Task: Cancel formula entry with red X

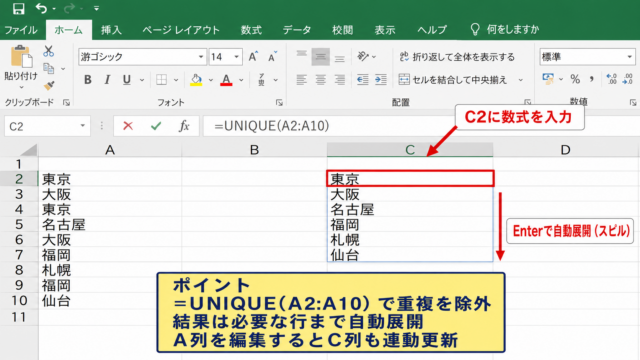Action: pyautogui.click(x=128, y=126)
